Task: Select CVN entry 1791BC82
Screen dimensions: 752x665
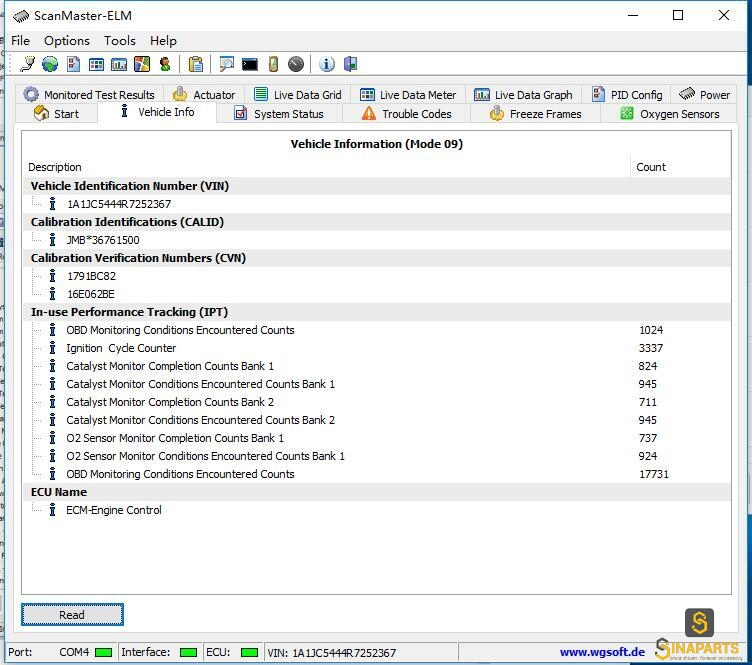Action: (91, 276)
